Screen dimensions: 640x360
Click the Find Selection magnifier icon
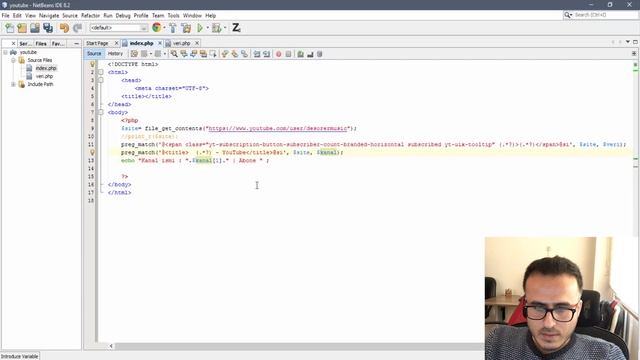tap(174, 54)
